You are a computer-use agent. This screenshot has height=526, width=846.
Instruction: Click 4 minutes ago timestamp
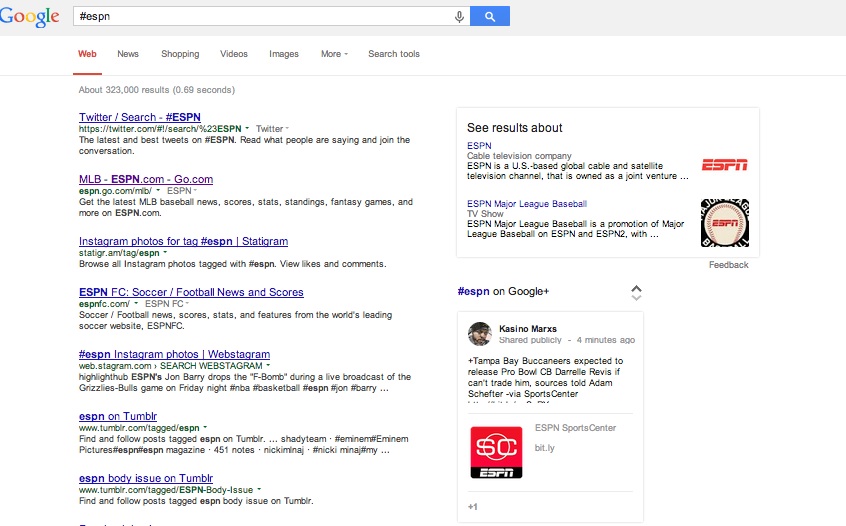(x=605, y=340)
